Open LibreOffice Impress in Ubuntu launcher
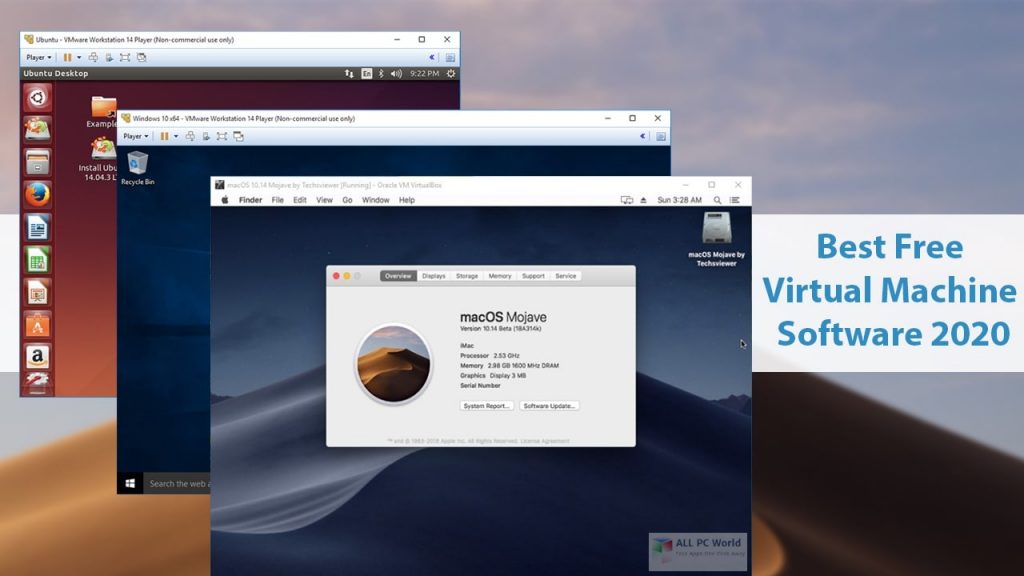The height and width of the screenshot is (576, 1024). point(37,293)
